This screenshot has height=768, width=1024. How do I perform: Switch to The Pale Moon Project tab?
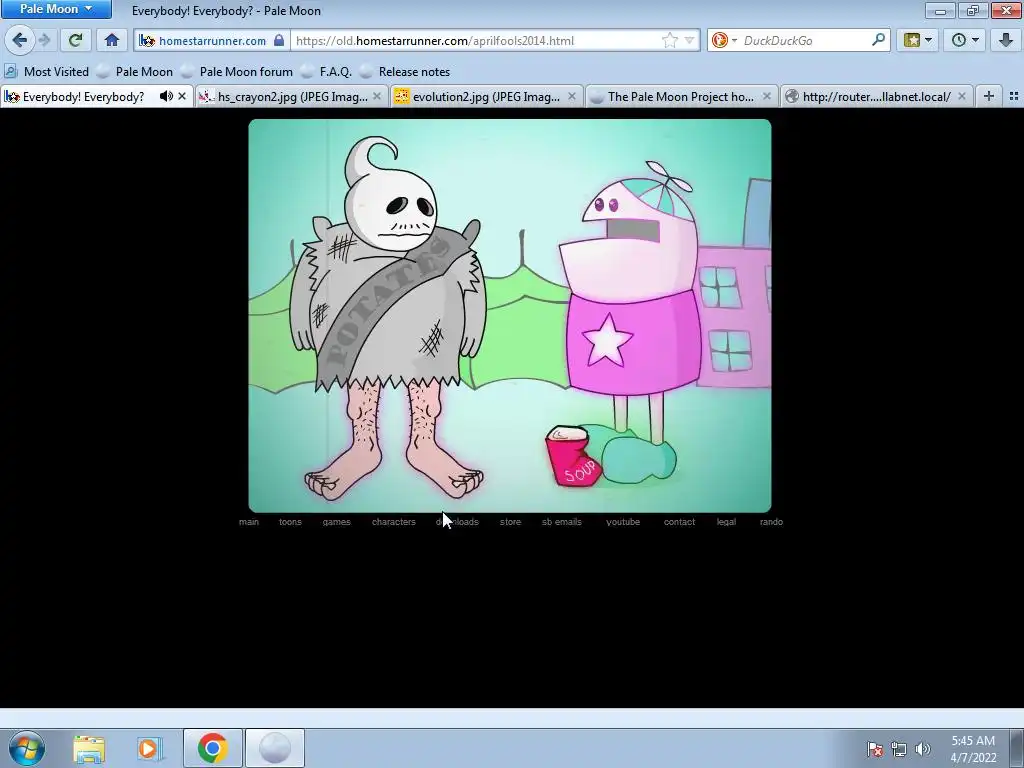pyautogui.click(x=680, y=97)
